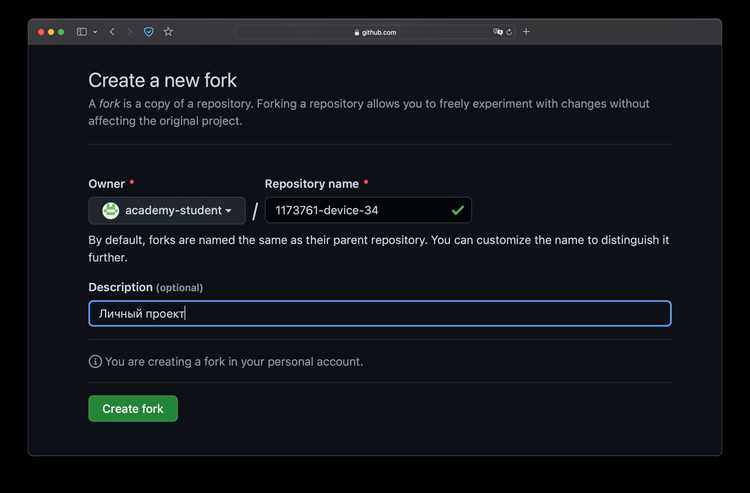Viewport: 750px width, 493px height.
Task: Edit the Repository name field
Action: point(368,210)
